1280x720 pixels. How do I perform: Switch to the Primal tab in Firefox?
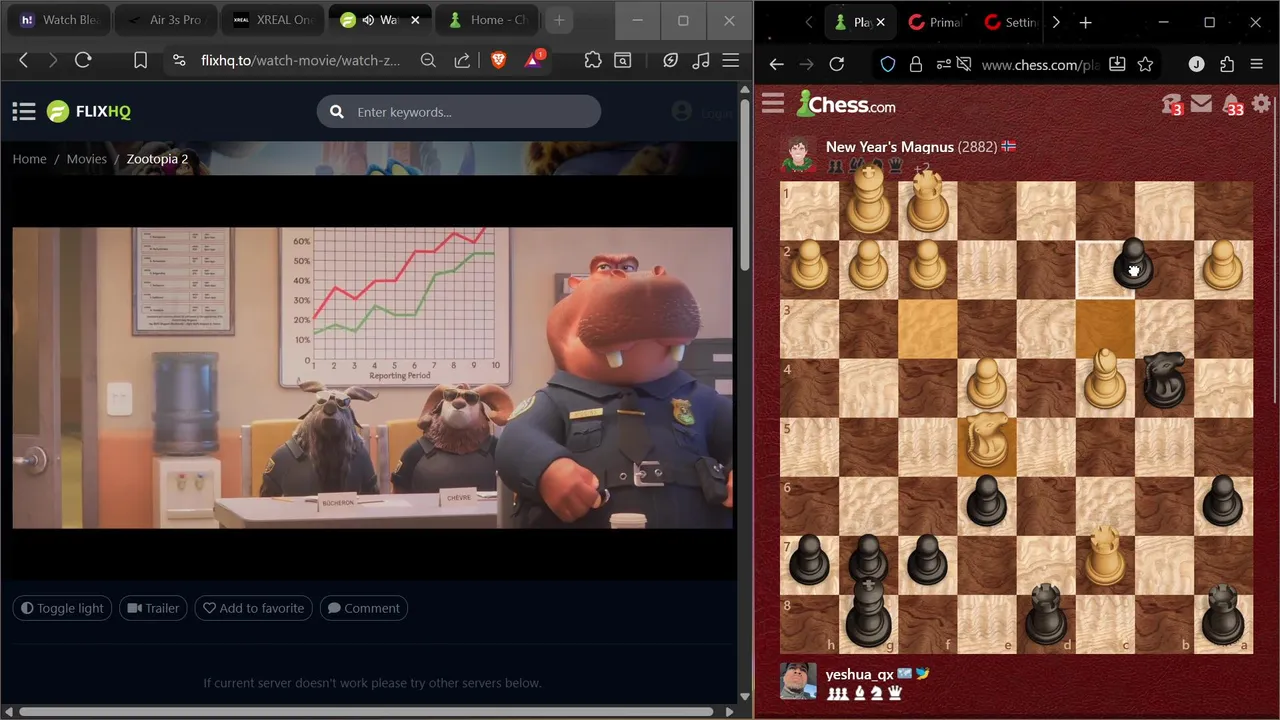pyautogui.click(x=934, y=22)
